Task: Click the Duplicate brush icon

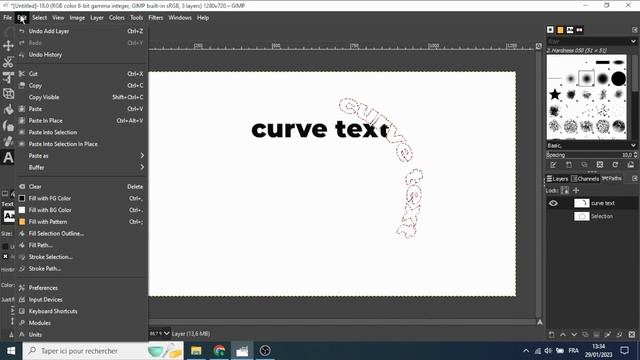Action: (584, 165)
